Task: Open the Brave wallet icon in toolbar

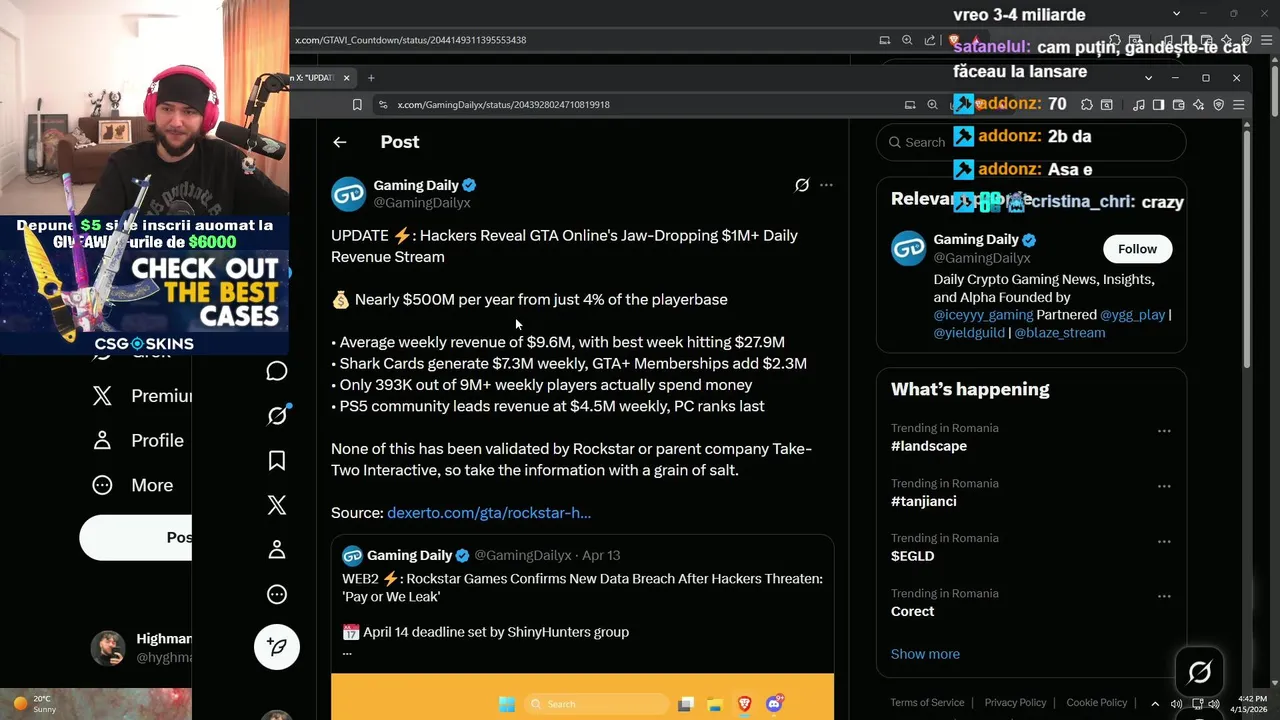Action: click(x=1178, y=104)
